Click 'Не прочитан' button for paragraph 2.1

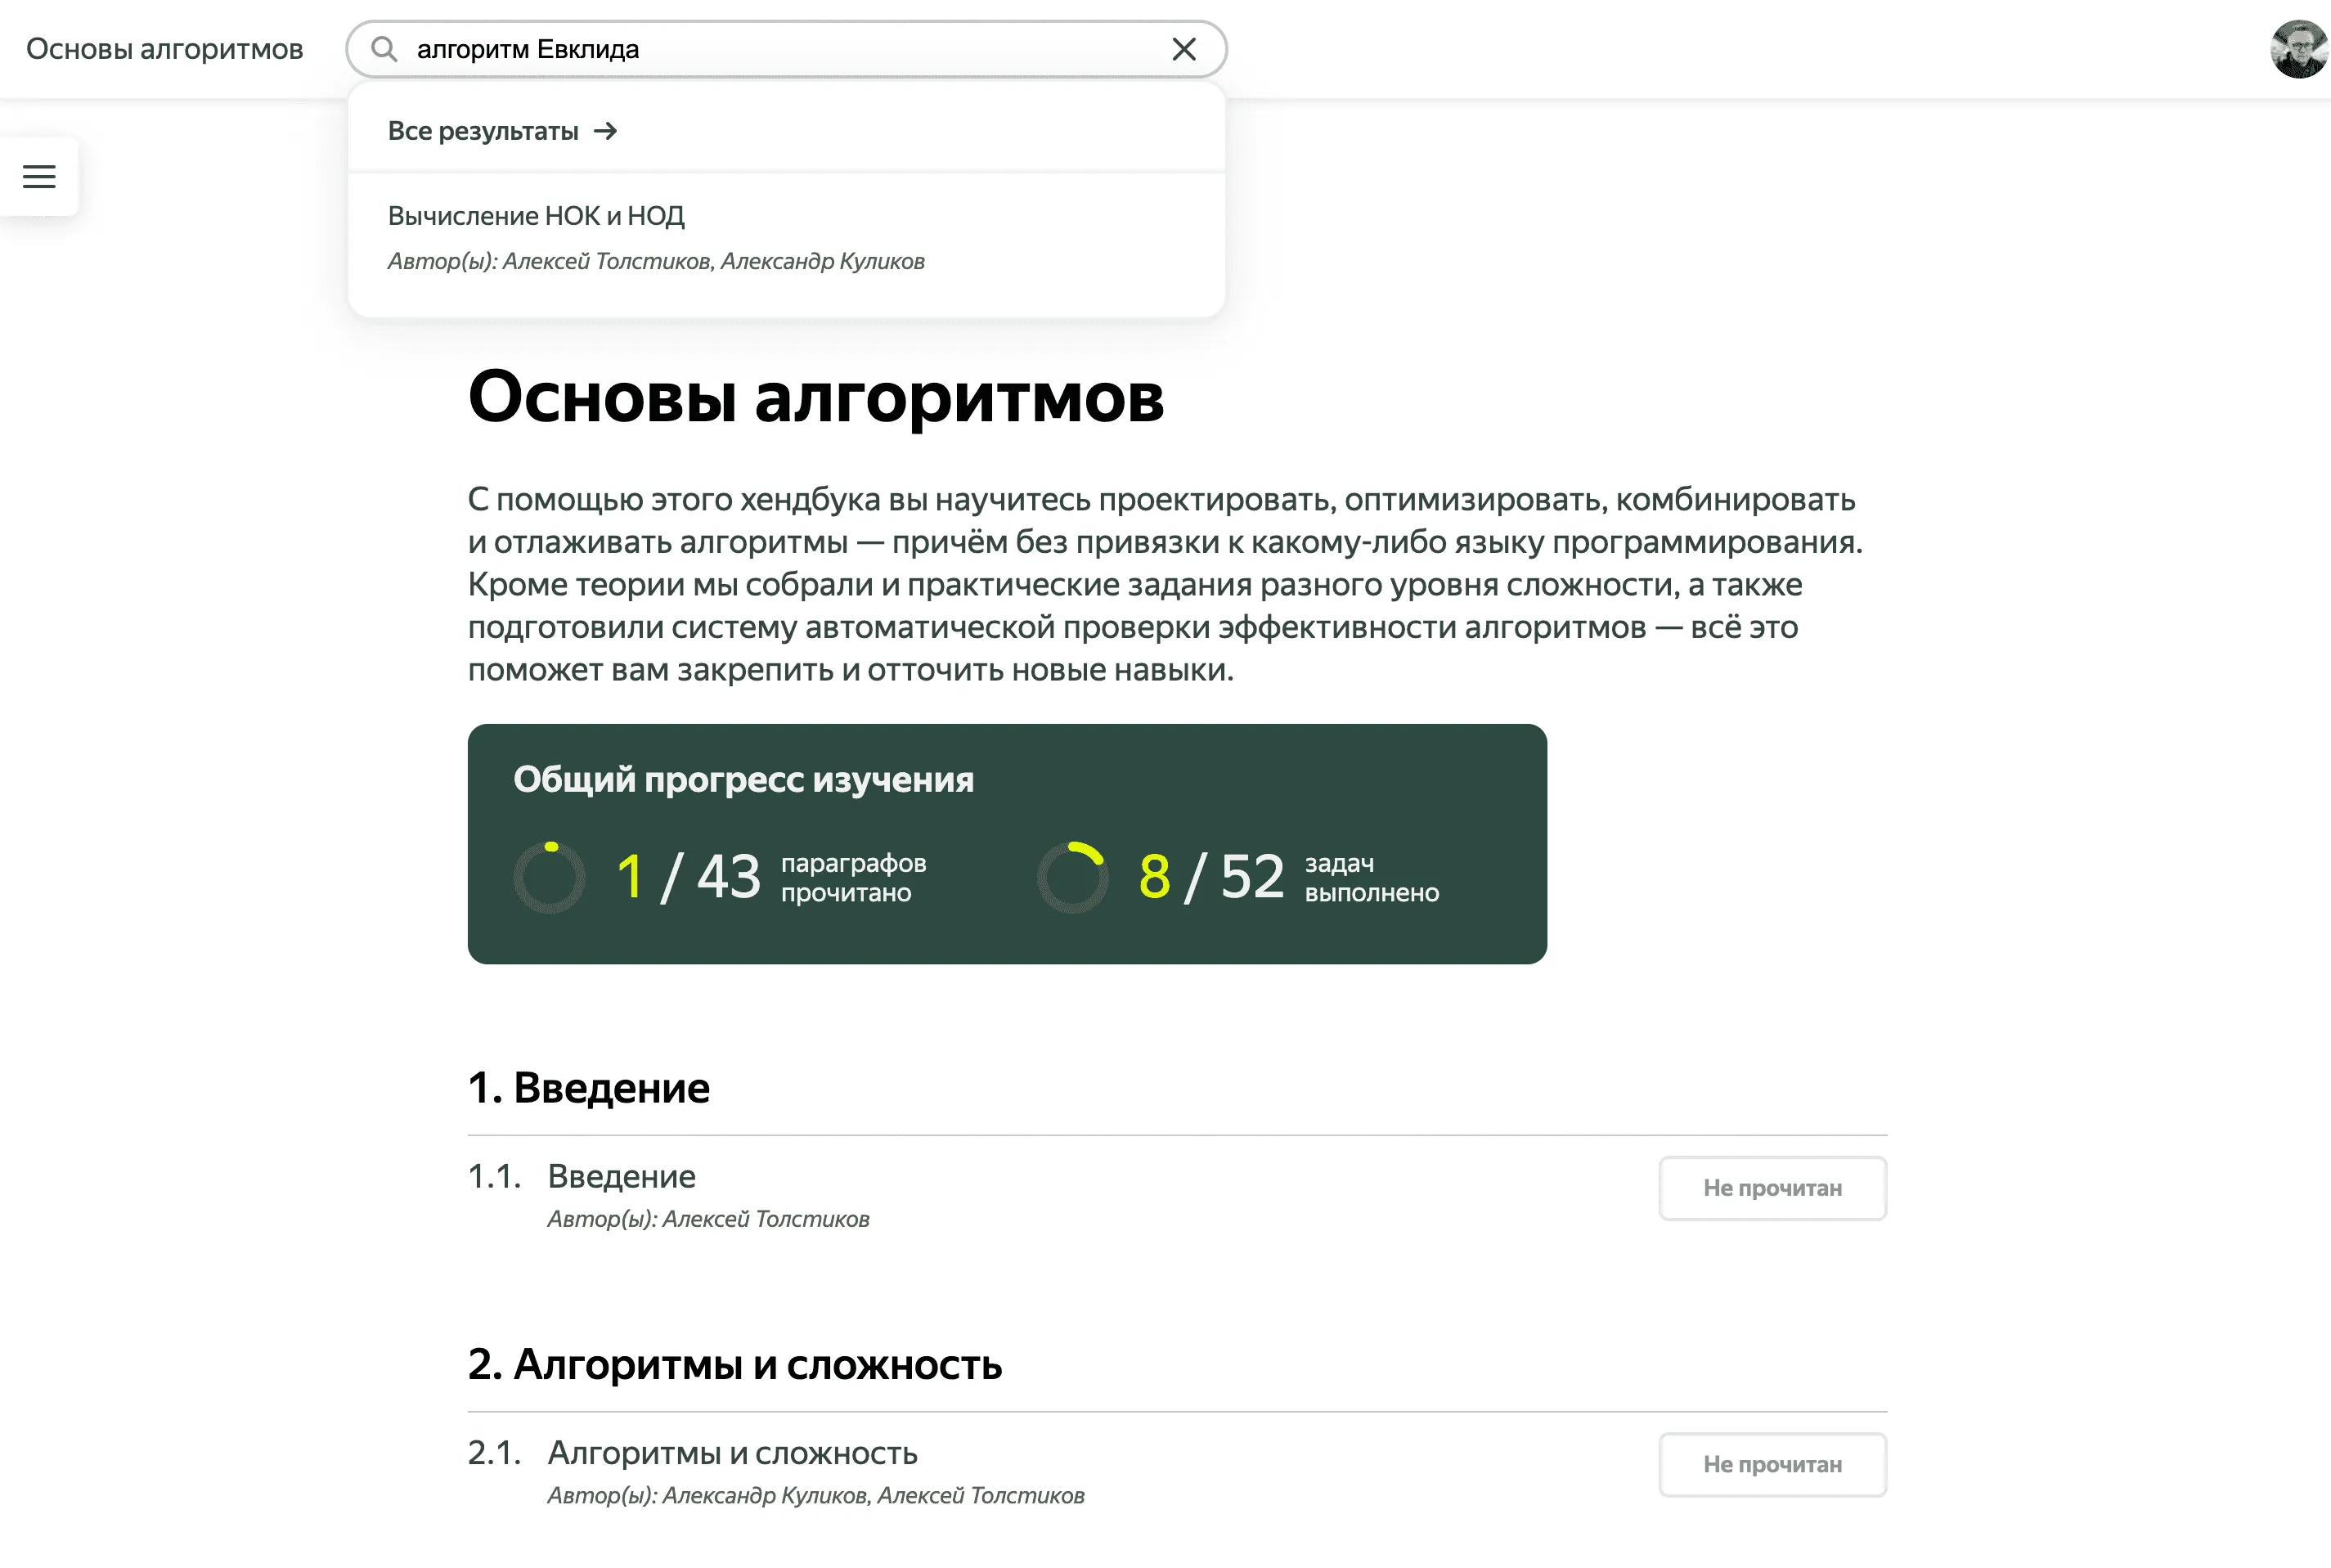1772,1465
